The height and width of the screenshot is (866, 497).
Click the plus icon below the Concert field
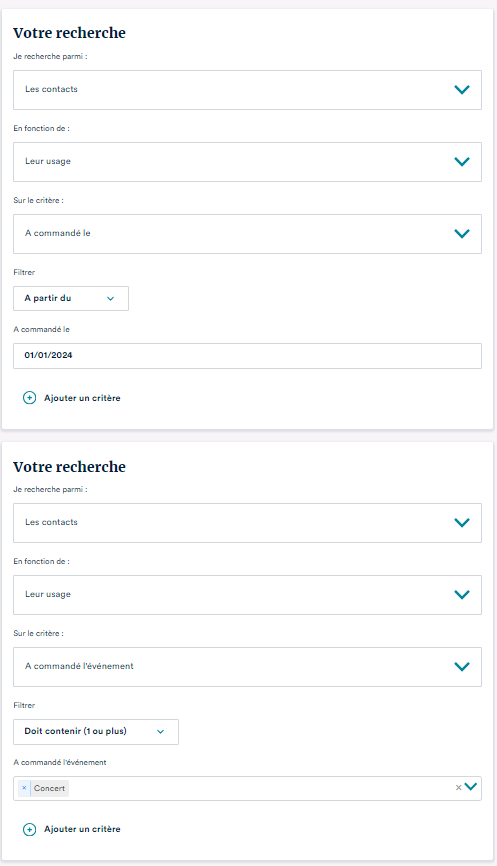click(x=29, y=830)
